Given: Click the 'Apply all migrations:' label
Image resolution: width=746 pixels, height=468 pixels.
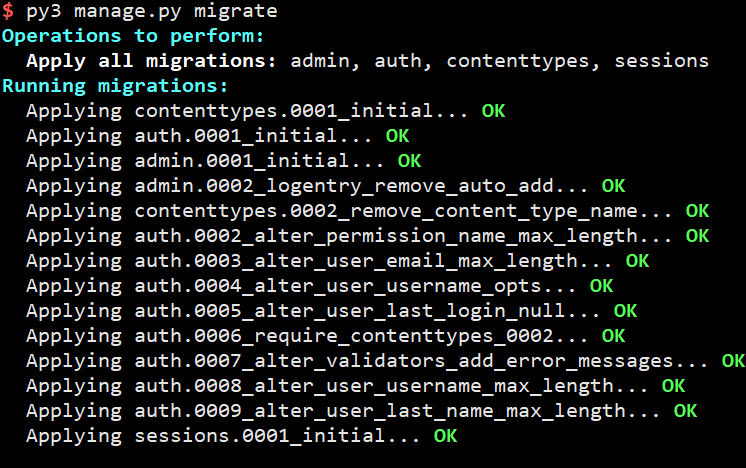Looking at the screenshot, I should pos(151,61).
